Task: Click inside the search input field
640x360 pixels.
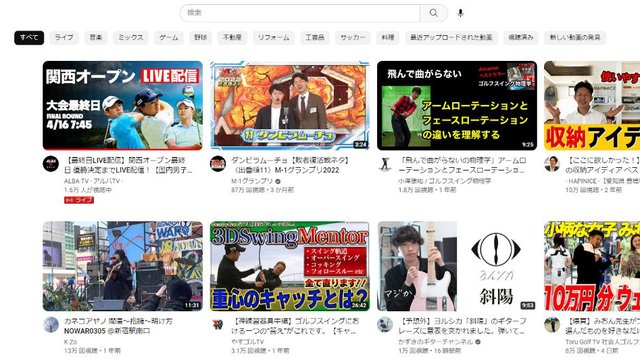Action: tap(300, 13)
